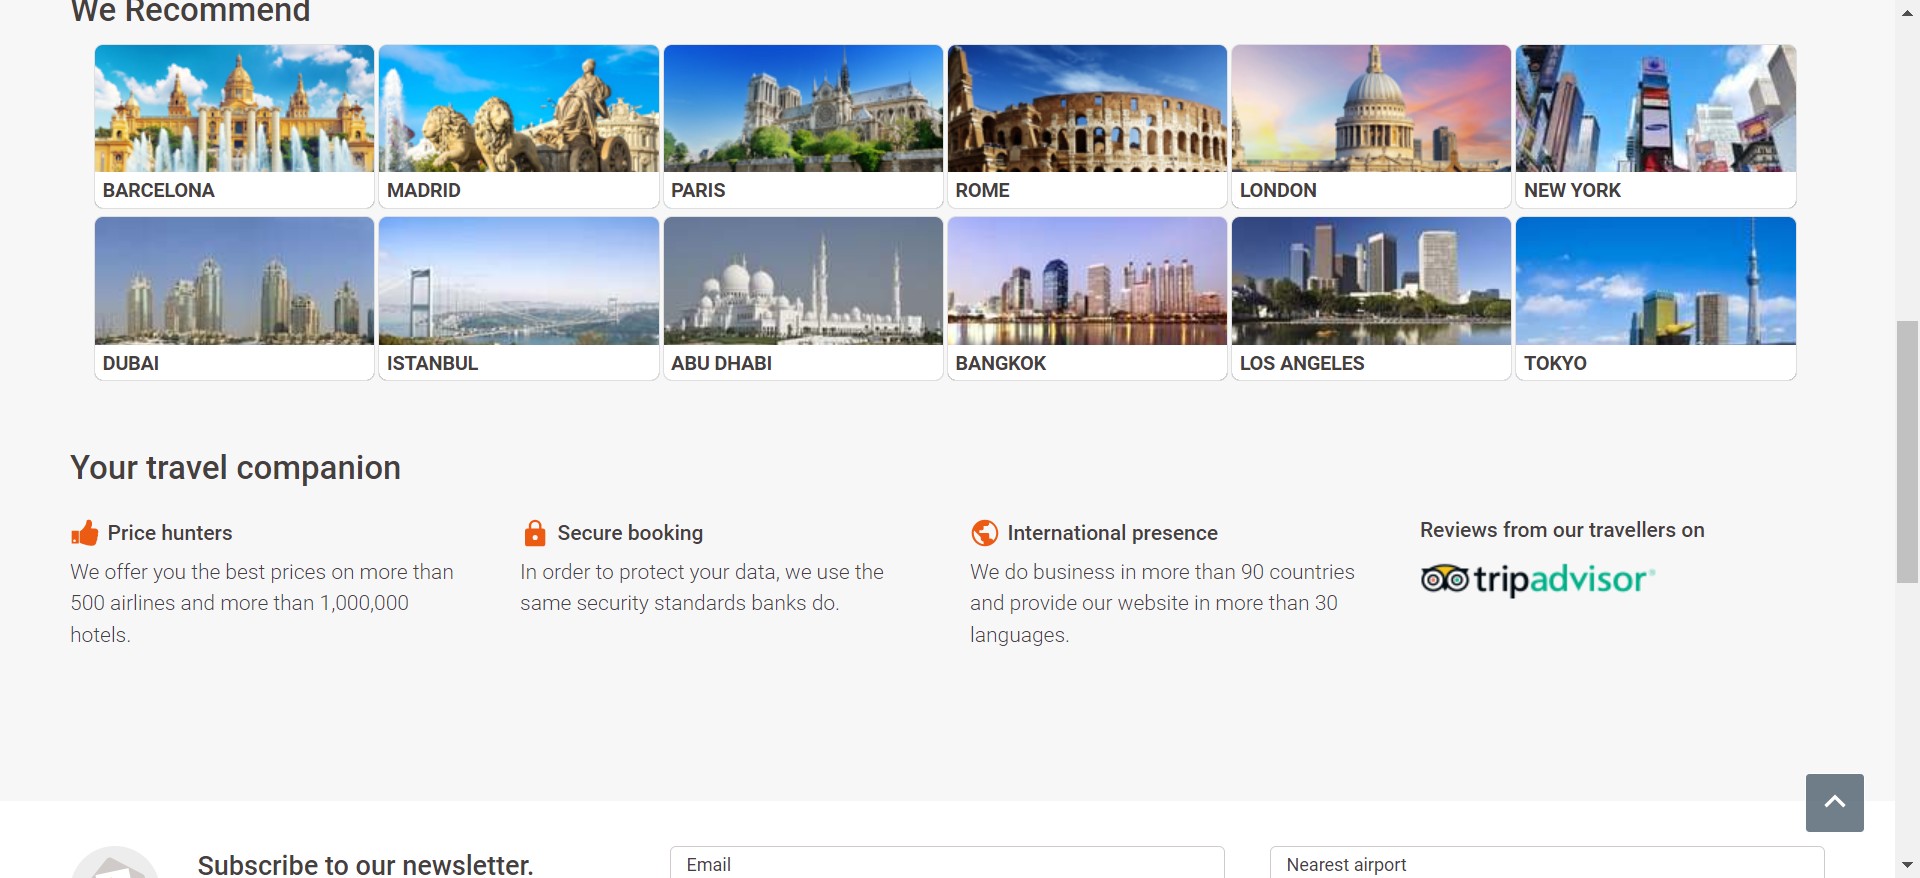Click the Nearest airport field
Screen dimensions: 1920x878
[1546, 864]
